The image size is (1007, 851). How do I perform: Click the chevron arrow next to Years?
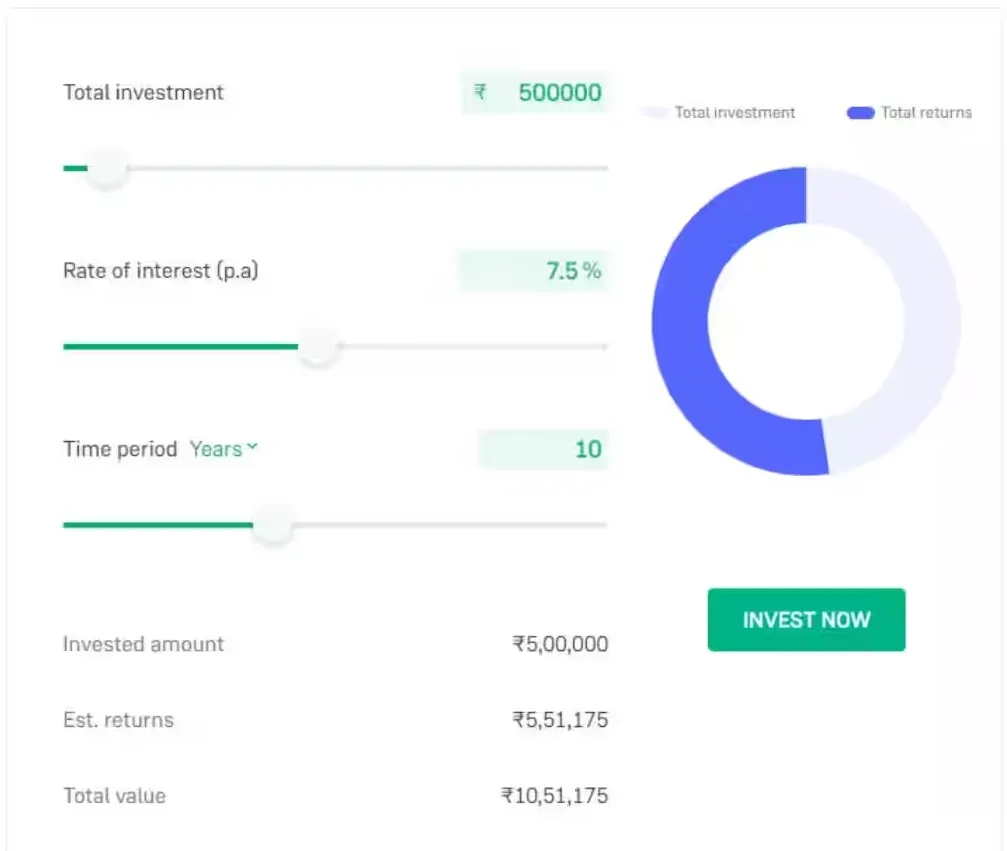(252, 448)
